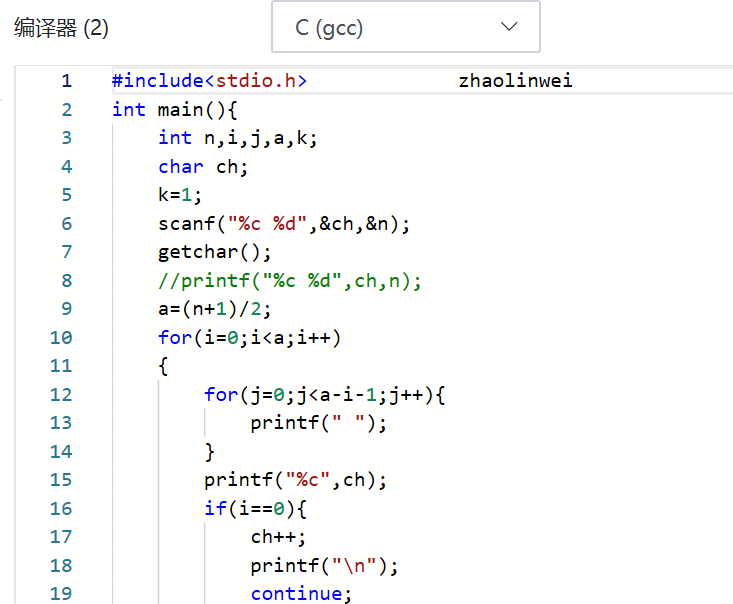Click the scanf("%c %d",&ch,&n); line
Screen dimensions: 733x604
point(284,224)
